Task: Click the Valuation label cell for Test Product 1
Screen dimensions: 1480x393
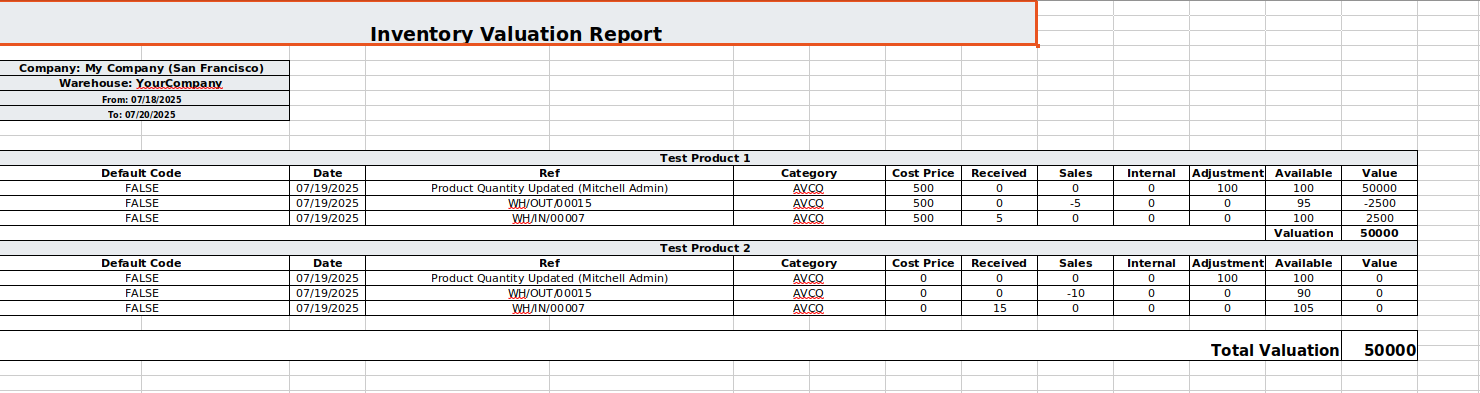Action: pos(1304,233)
